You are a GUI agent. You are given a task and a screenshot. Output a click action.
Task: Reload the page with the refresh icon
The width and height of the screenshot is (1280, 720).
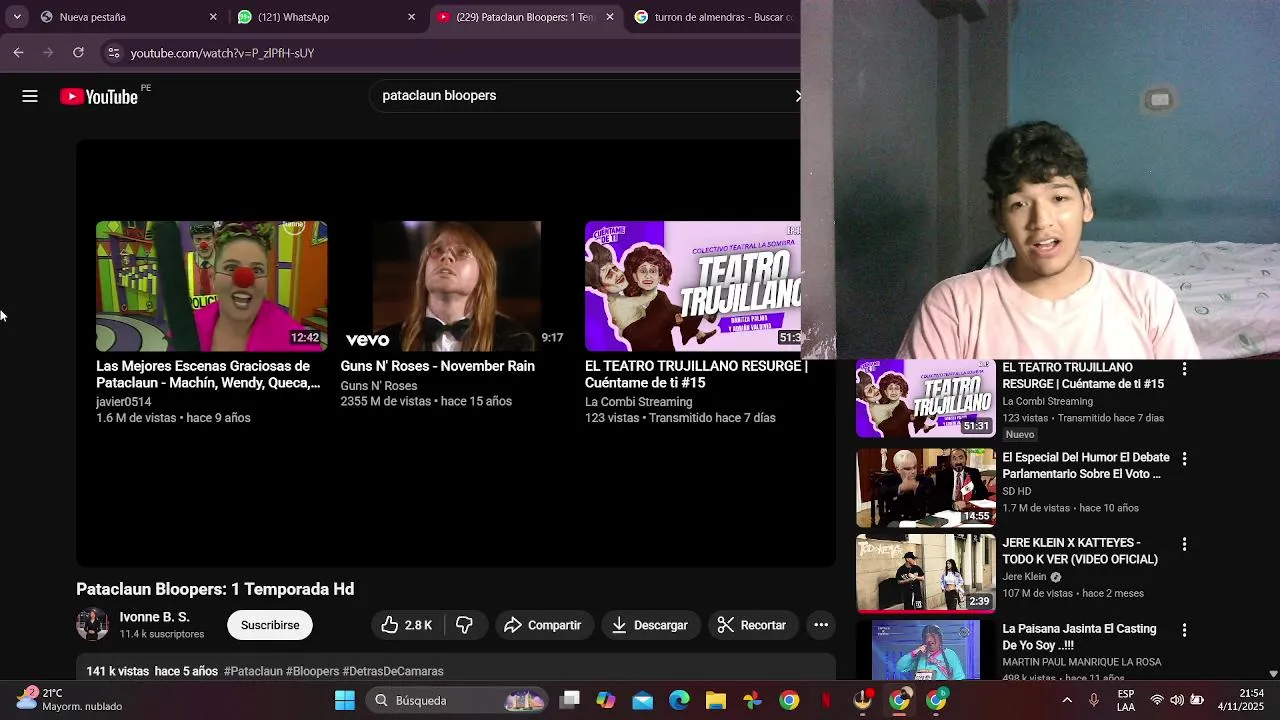point(78,52)
